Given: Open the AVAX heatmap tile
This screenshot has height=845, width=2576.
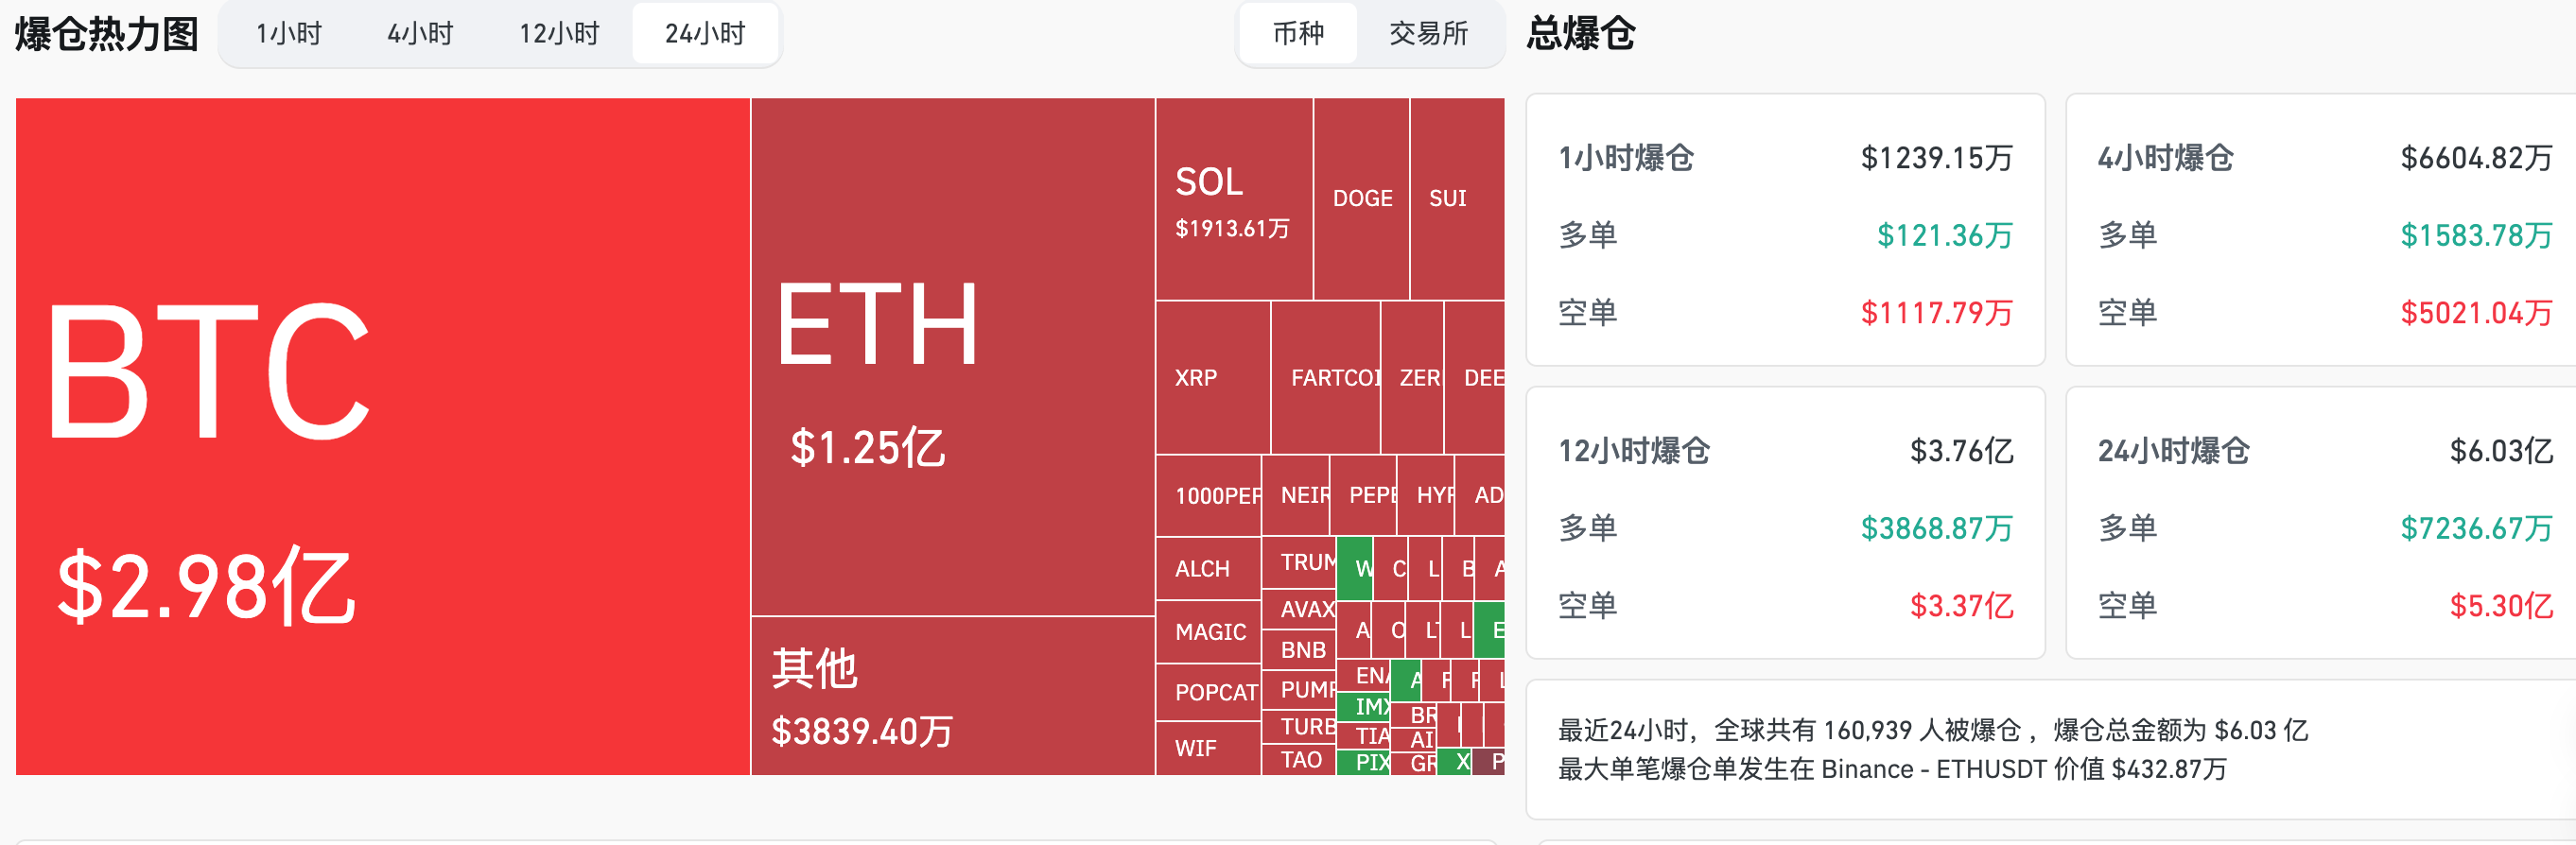Looking at the screenshot, I should pyautogui.click(x=1300, y=609).
